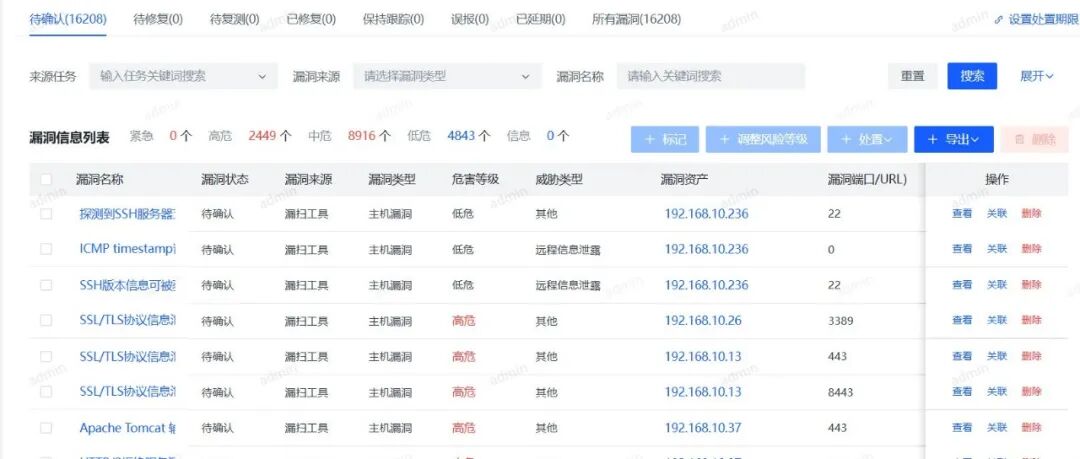The height and width of the screenshot is (459, 1080).
Task: Check the SSH版本信息 row checkbox
Action: pyautogui.click(x=46, y=285)
